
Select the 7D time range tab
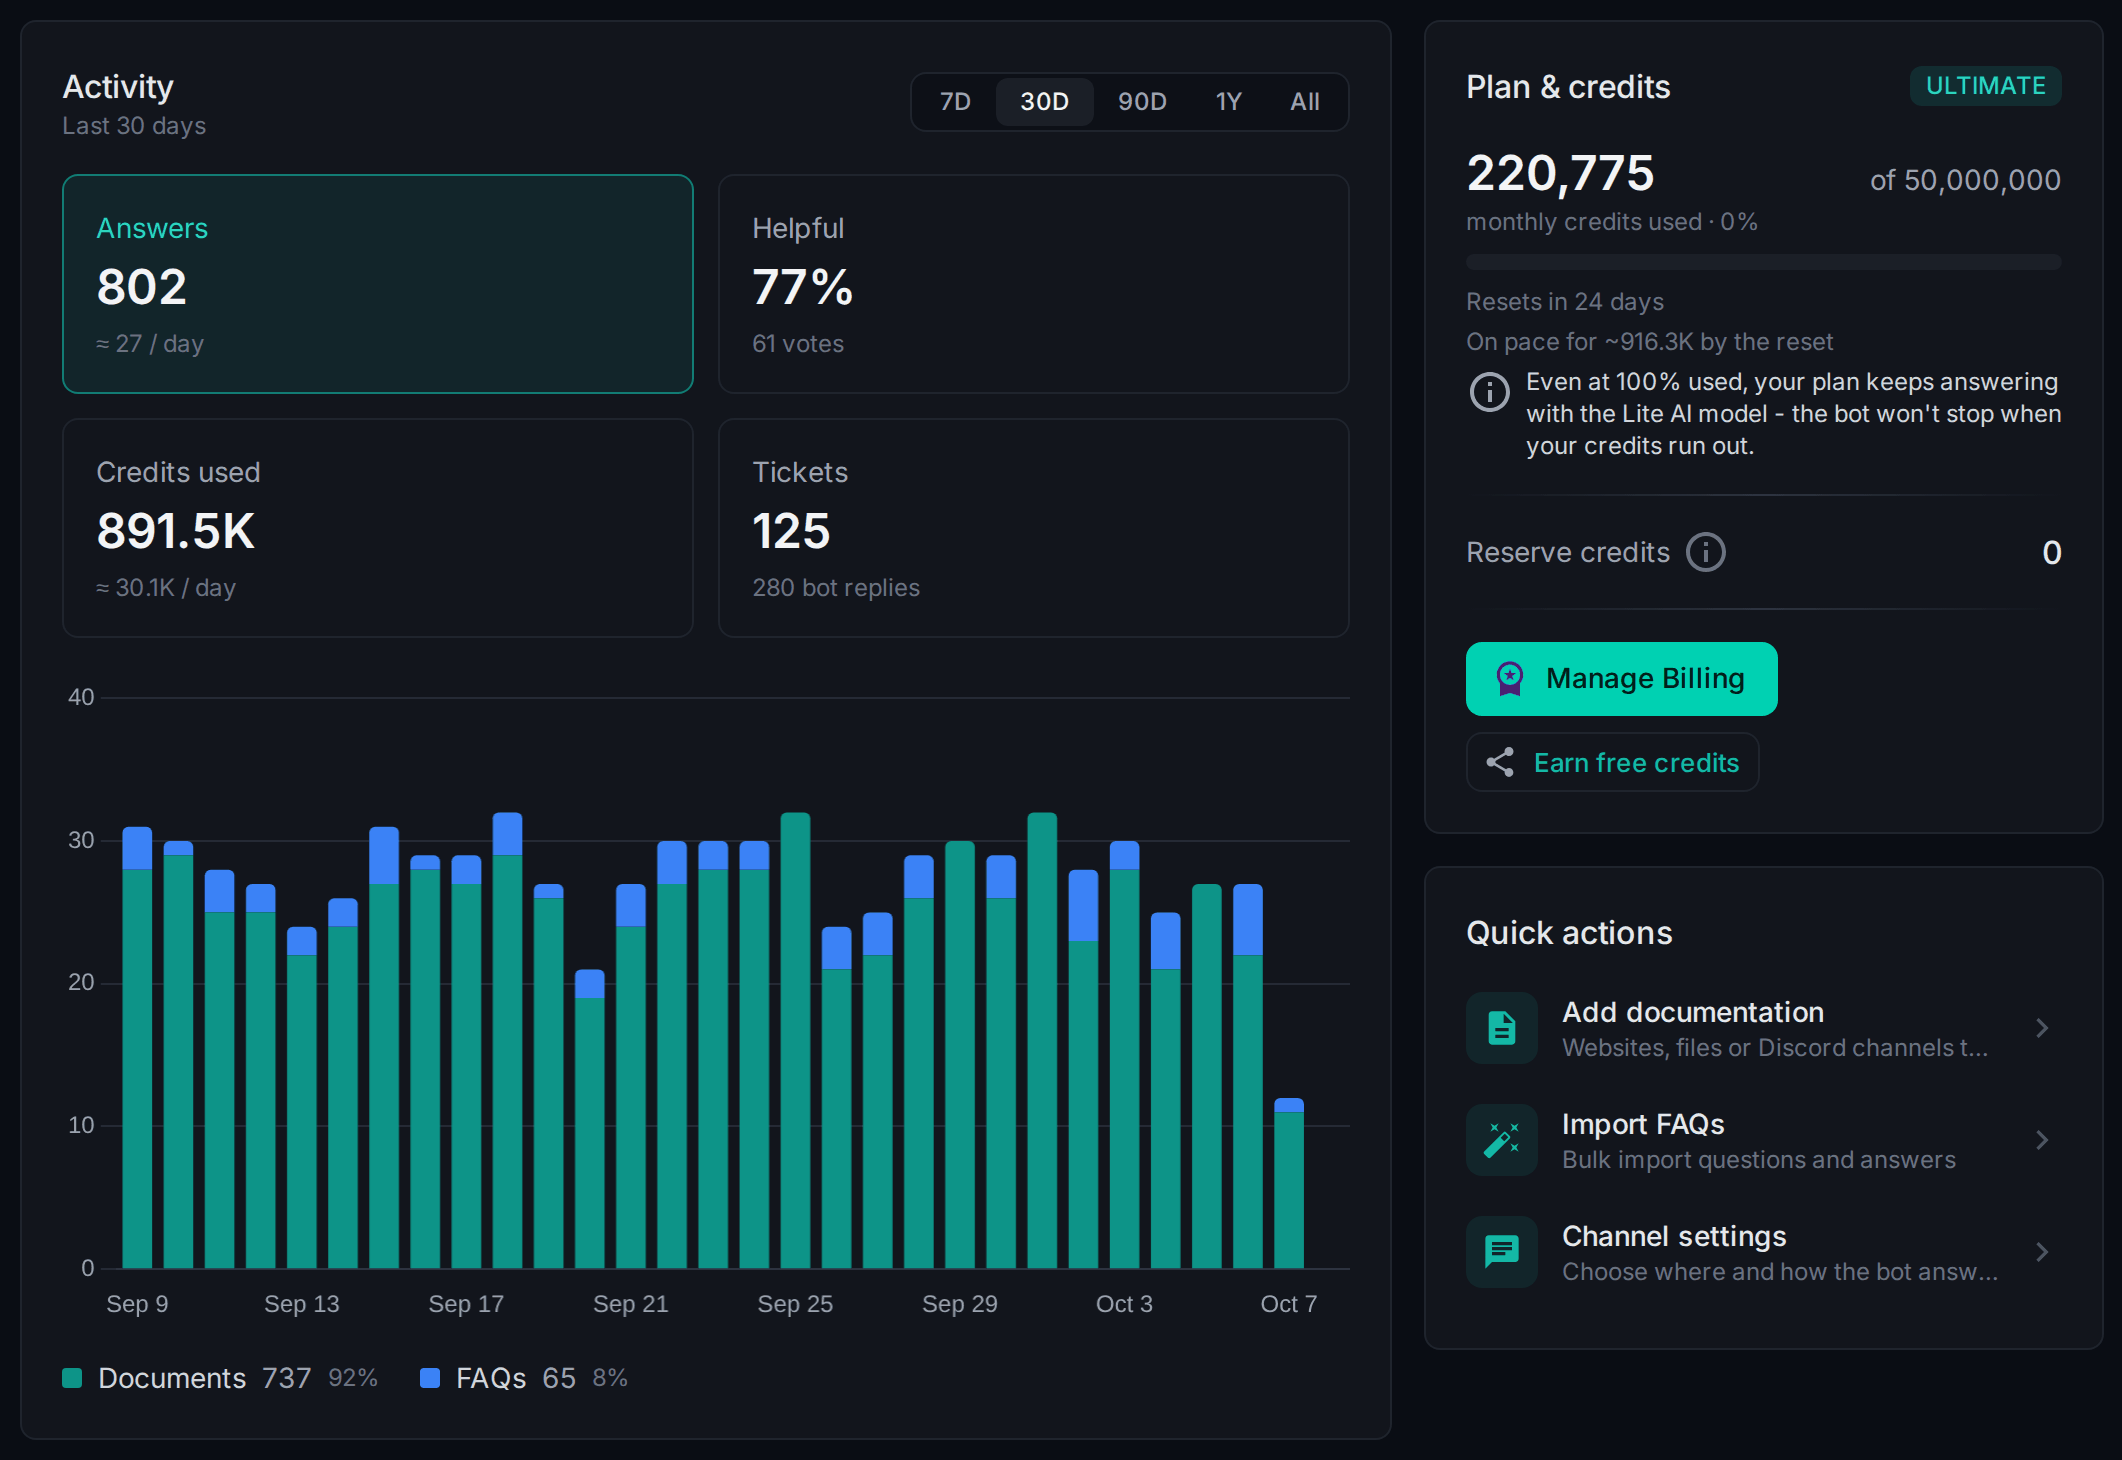pos(955,102)
